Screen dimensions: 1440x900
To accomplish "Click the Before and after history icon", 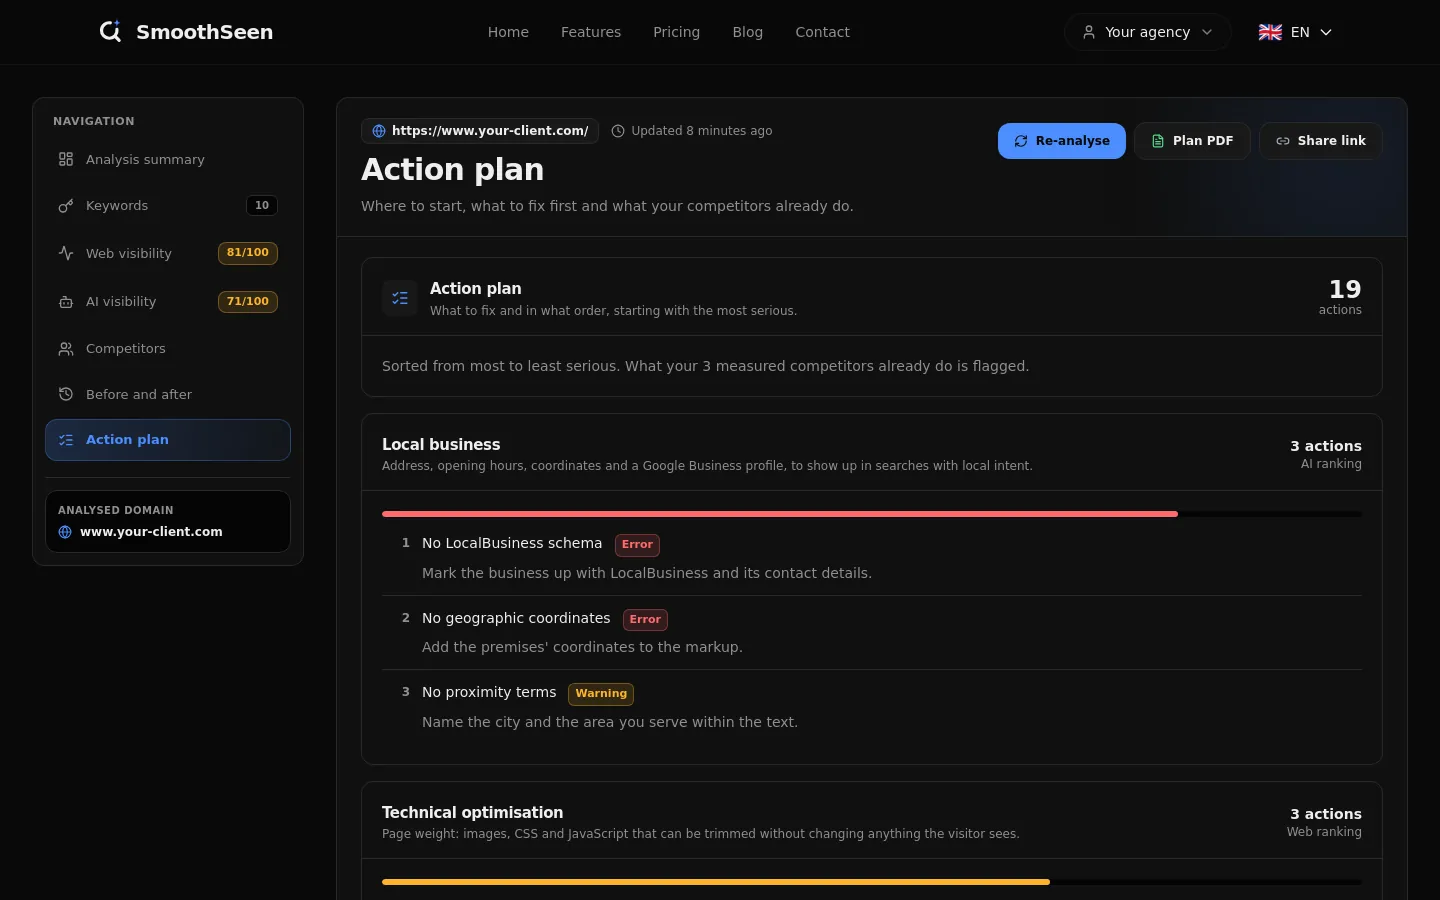I will point(66,394).
